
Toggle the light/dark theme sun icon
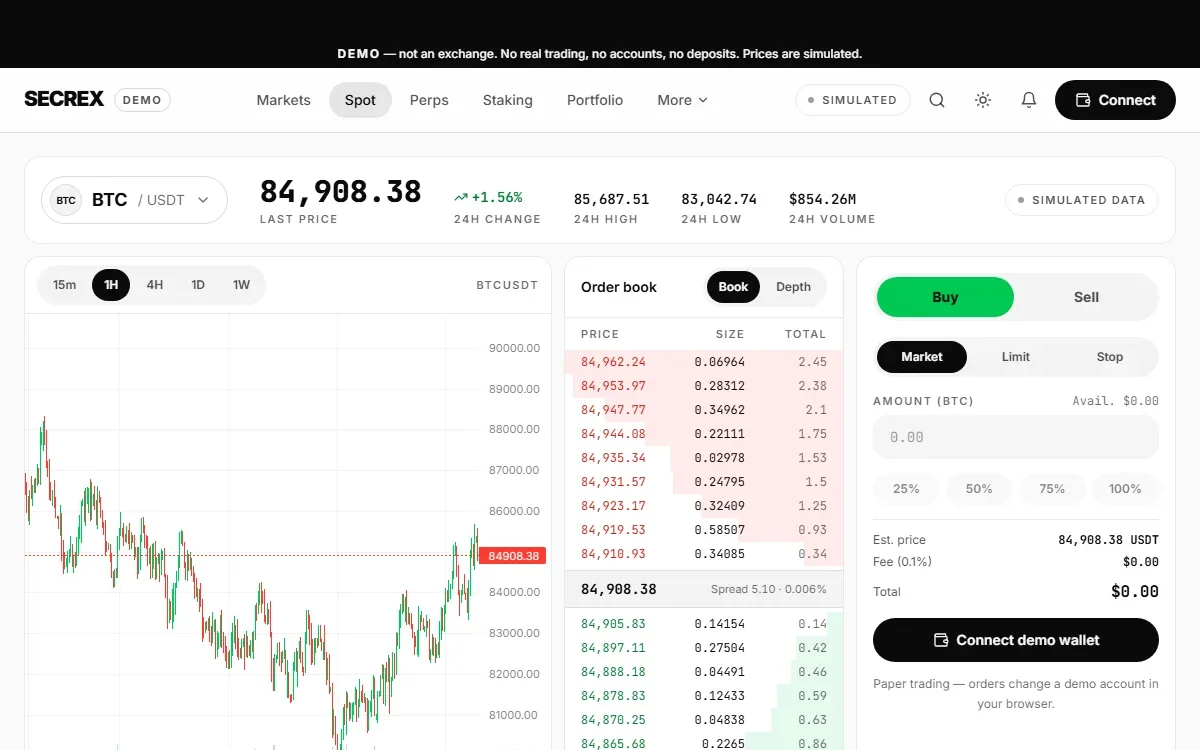click(x=983, y=100)
